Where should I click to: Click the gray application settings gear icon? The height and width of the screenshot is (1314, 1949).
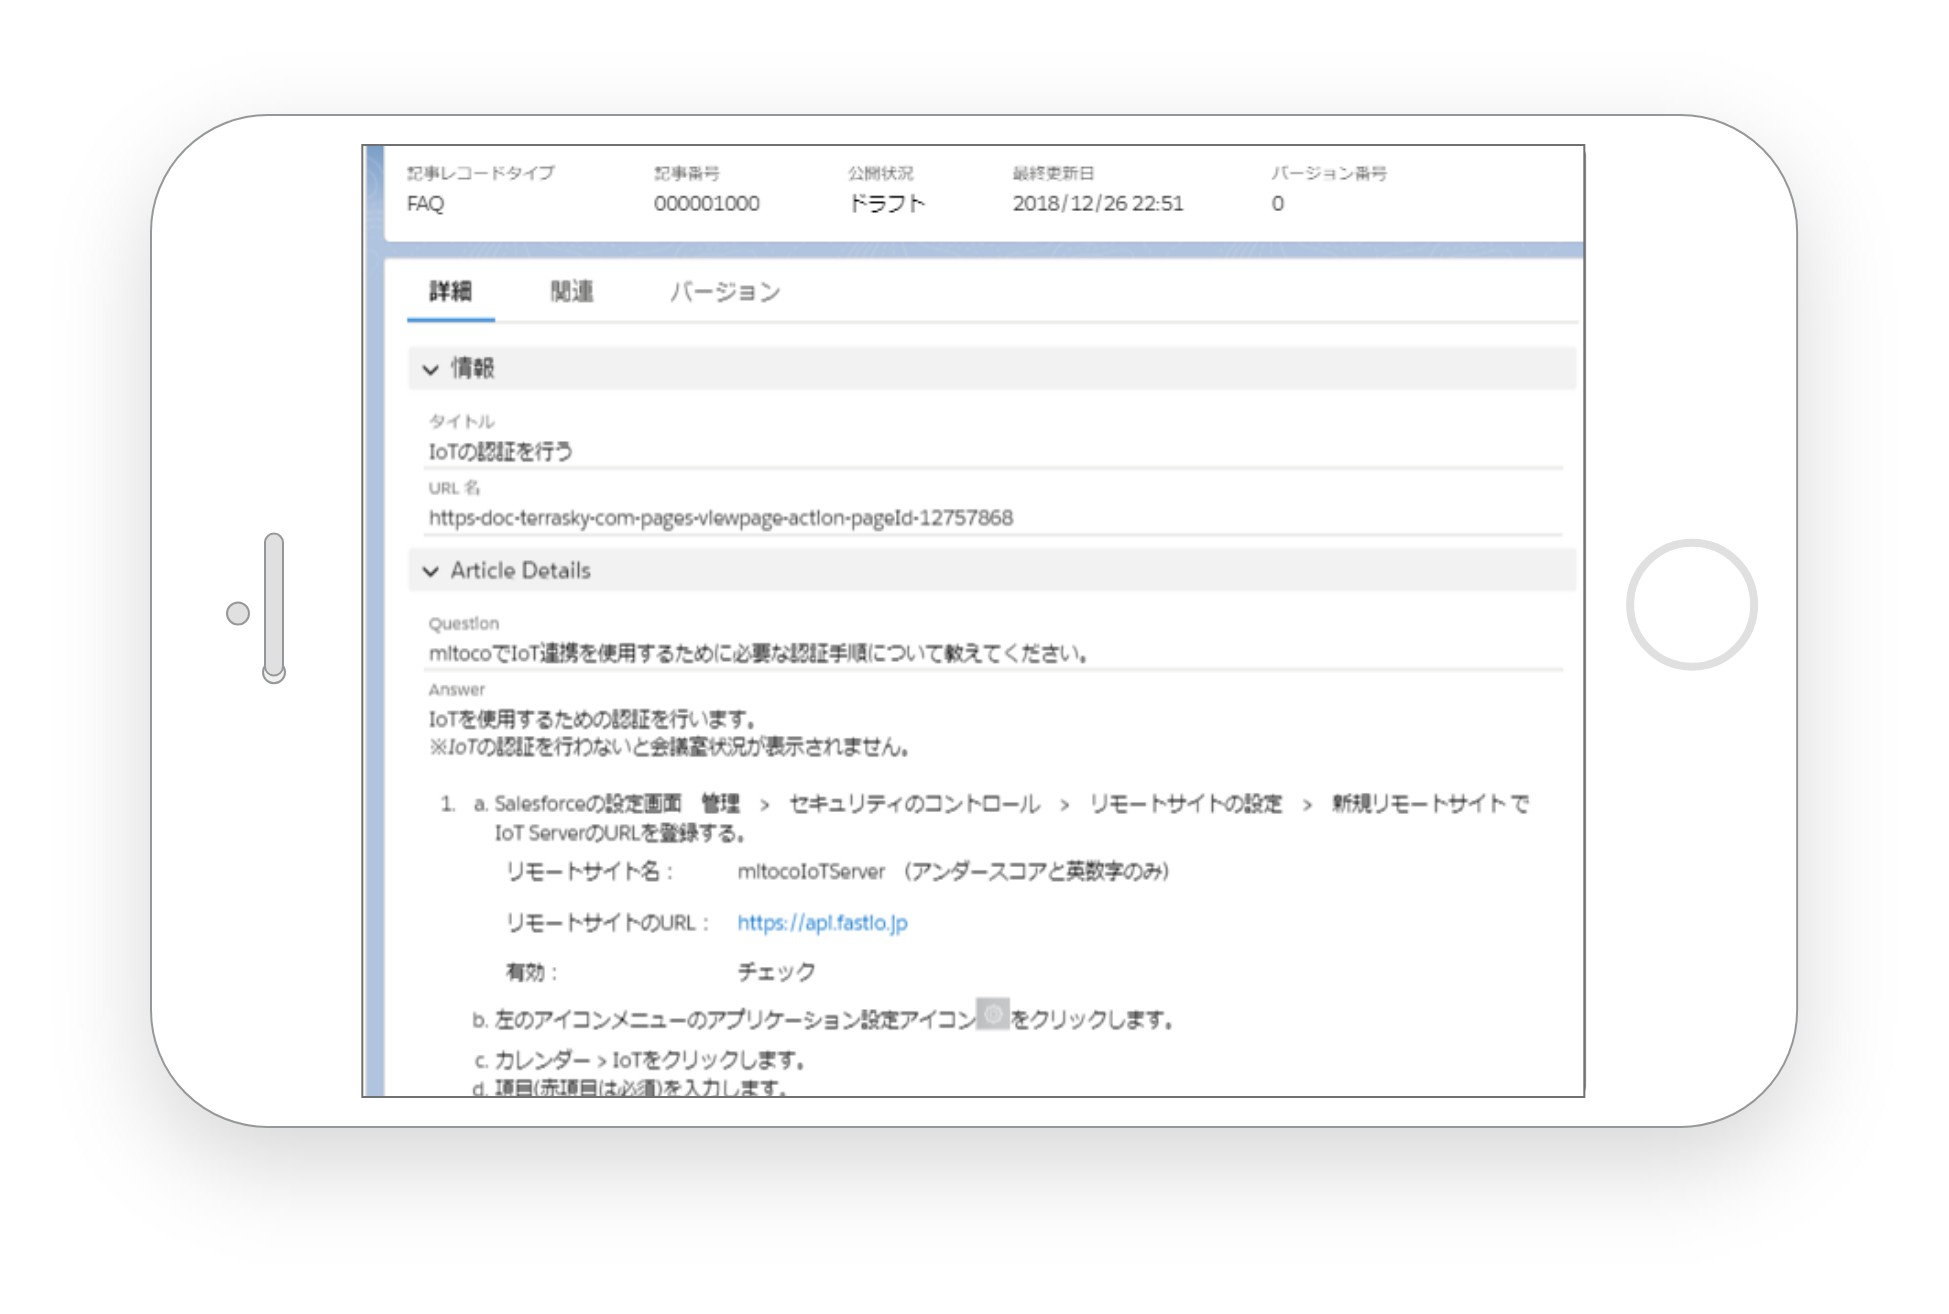[992, 1014]
